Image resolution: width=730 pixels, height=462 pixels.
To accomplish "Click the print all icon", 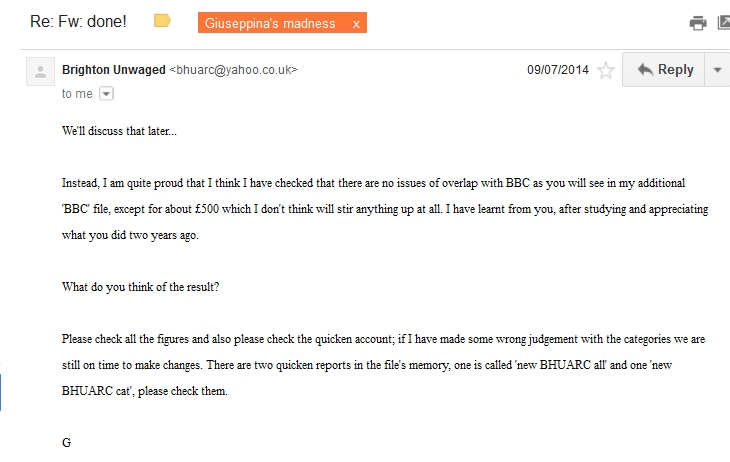I will [698, 23].
